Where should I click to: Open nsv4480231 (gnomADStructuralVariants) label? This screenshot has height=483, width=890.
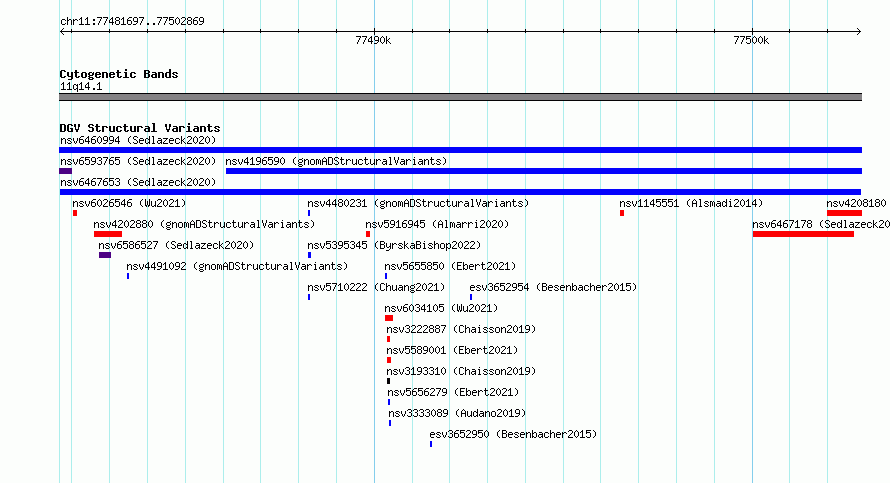[x=418, y=203]
